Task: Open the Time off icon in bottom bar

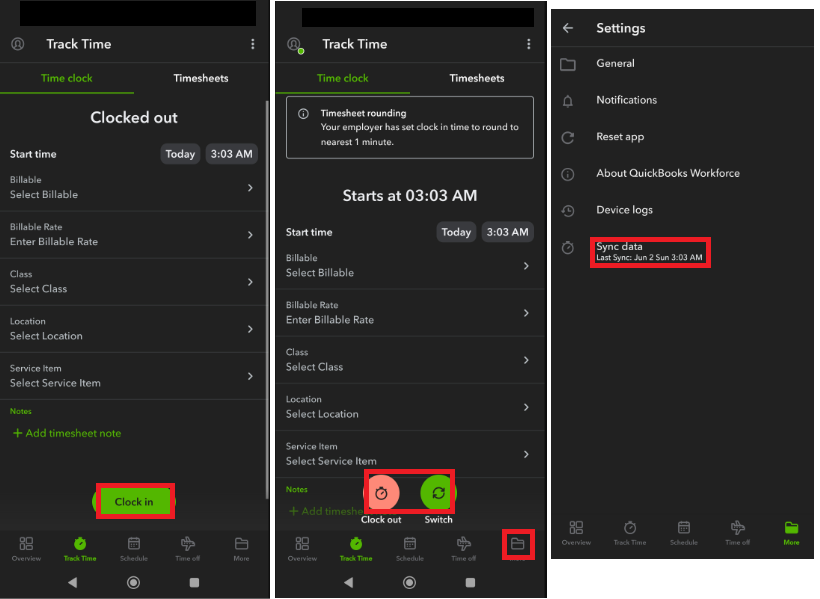Action: pos(187,548)
